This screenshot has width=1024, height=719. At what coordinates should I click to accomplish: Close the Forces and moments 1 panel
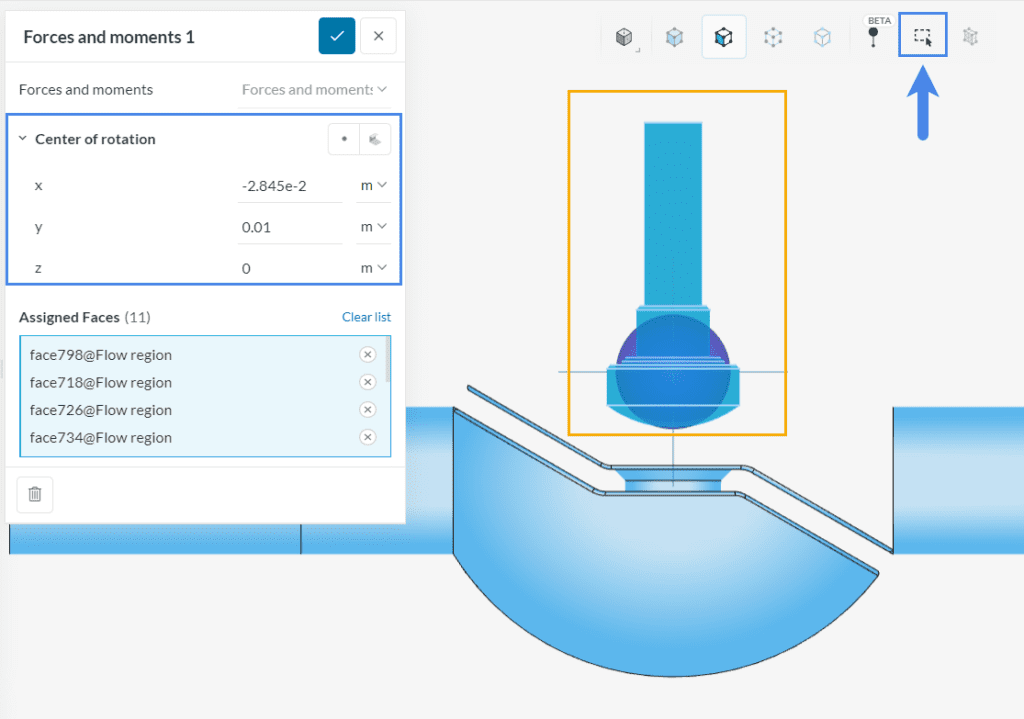coord(378,35)
